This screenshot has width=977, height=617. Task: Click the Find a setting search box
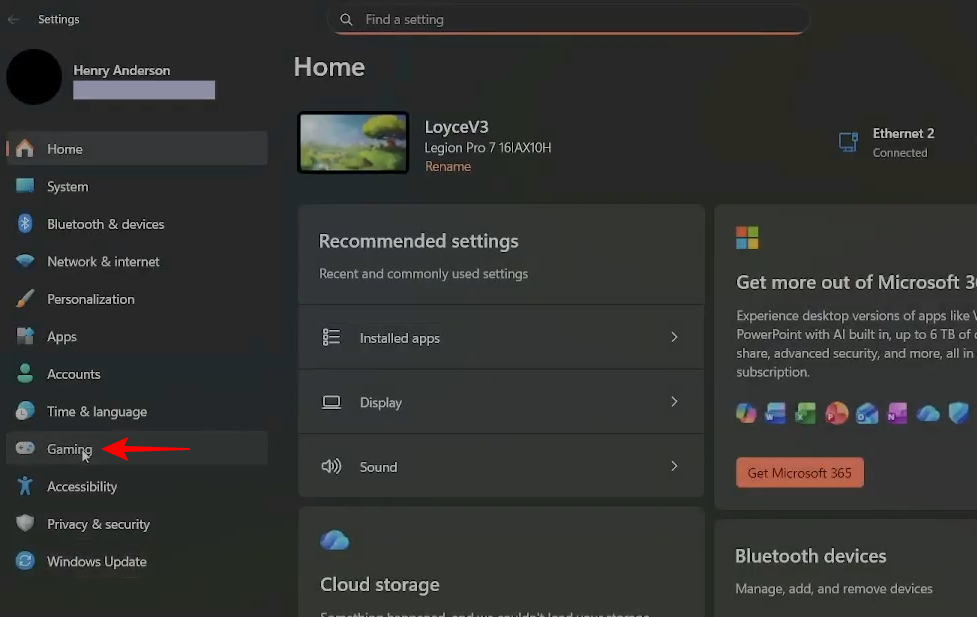(x=568, y=19)
